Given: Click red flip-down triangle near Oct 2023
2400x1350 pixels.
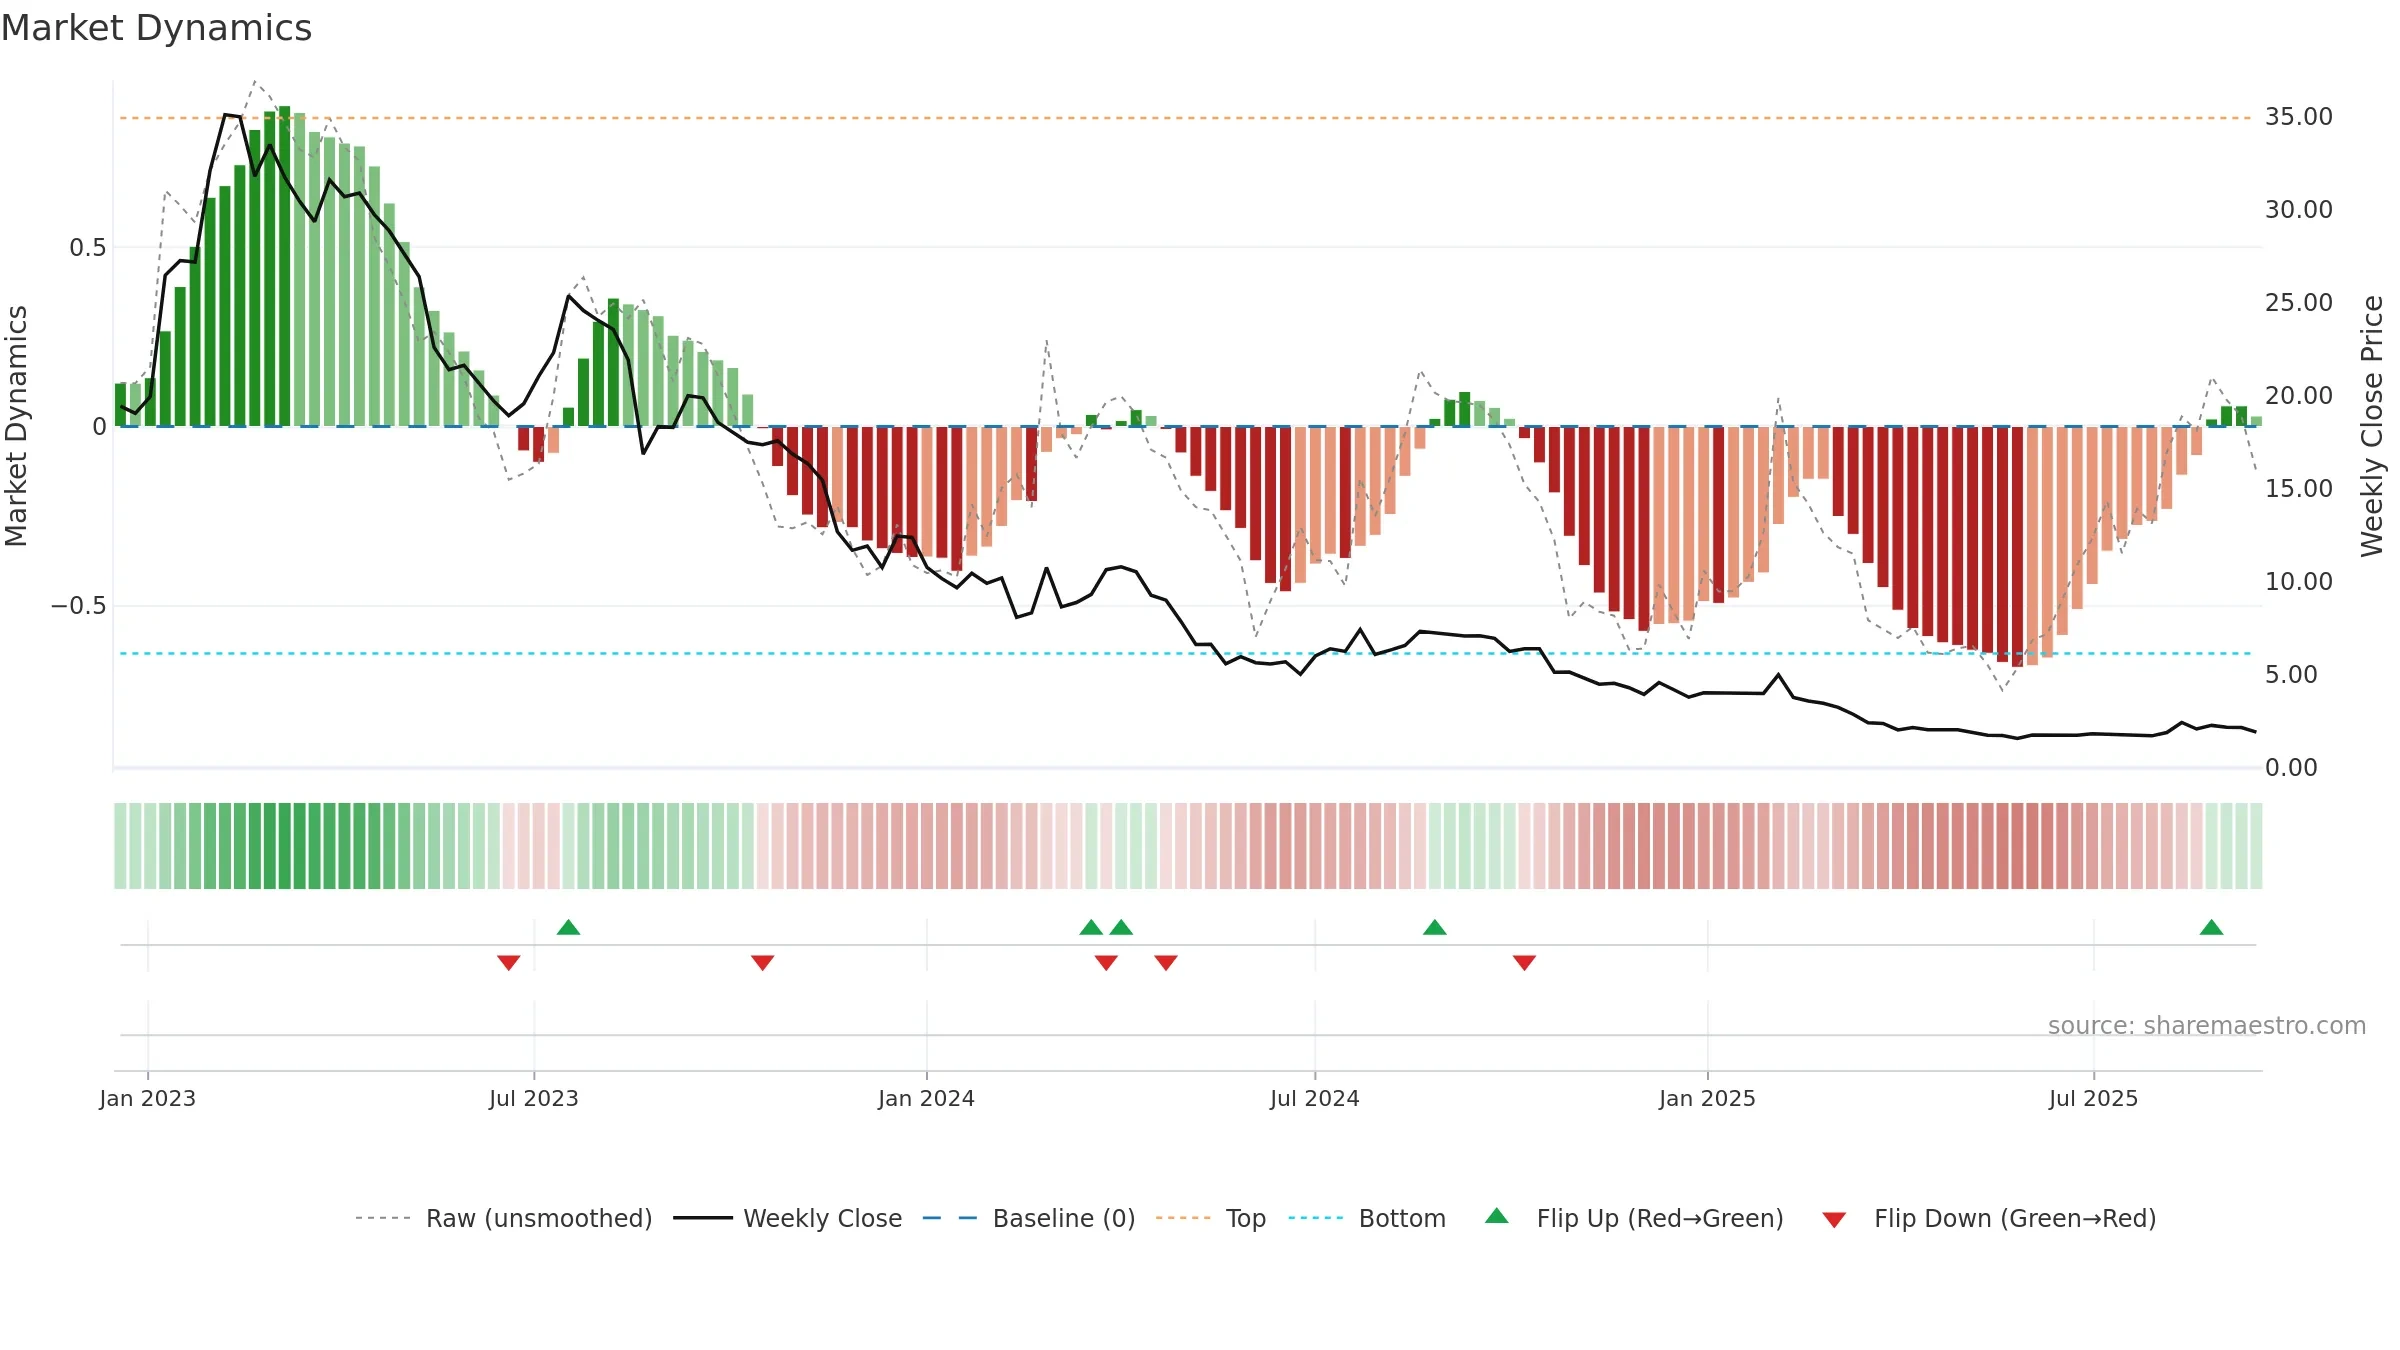Looking at the screenshot, I should point(762,962).
